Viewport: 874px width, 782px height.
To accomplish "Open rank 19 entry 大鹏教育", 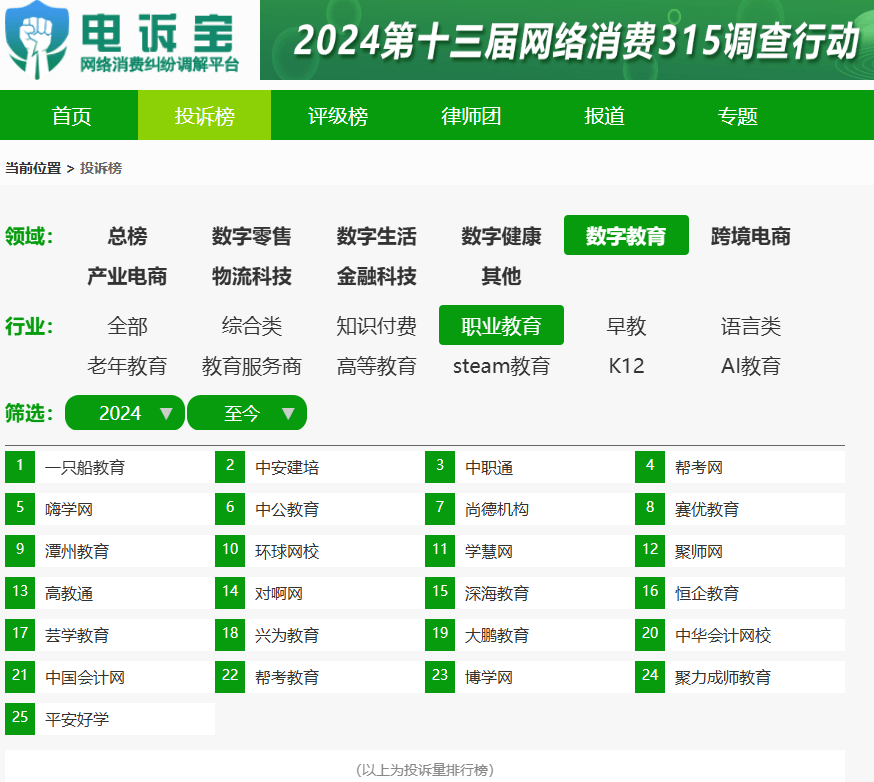I will tap(530, 635).
